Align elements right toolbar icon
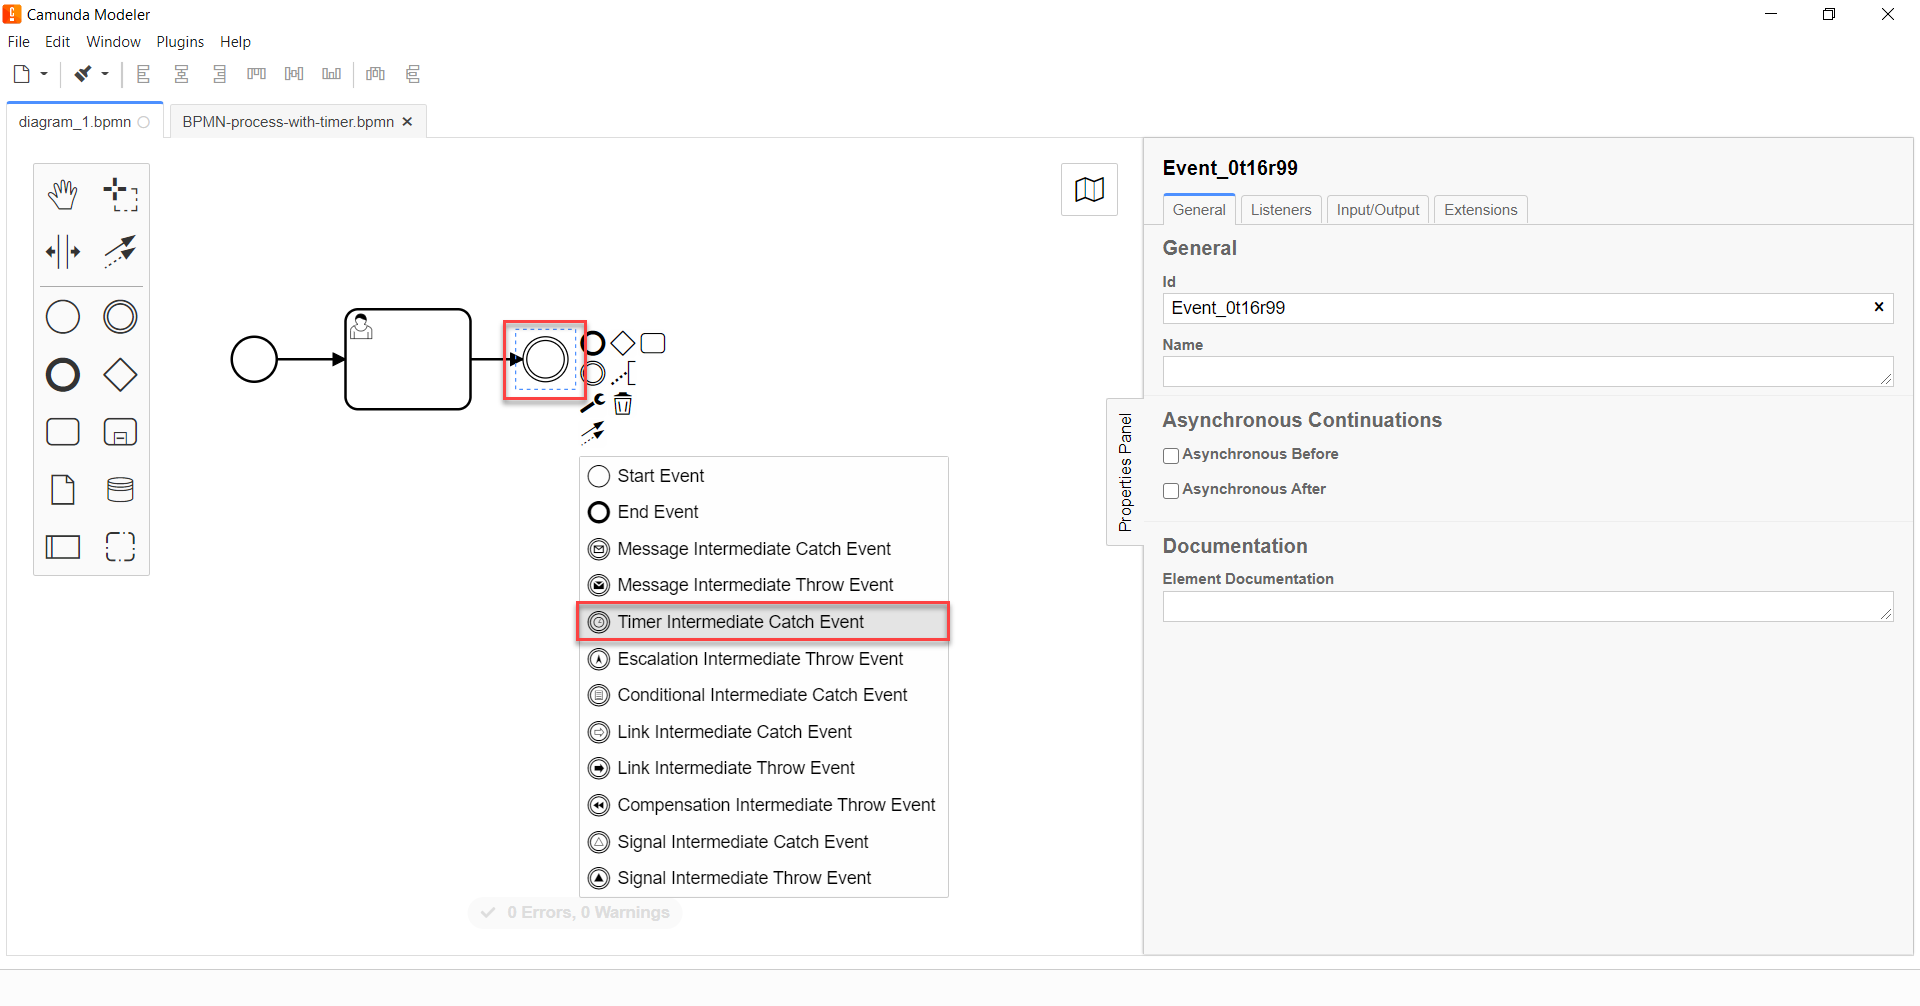1920x1006 pixels. [219, 74]
